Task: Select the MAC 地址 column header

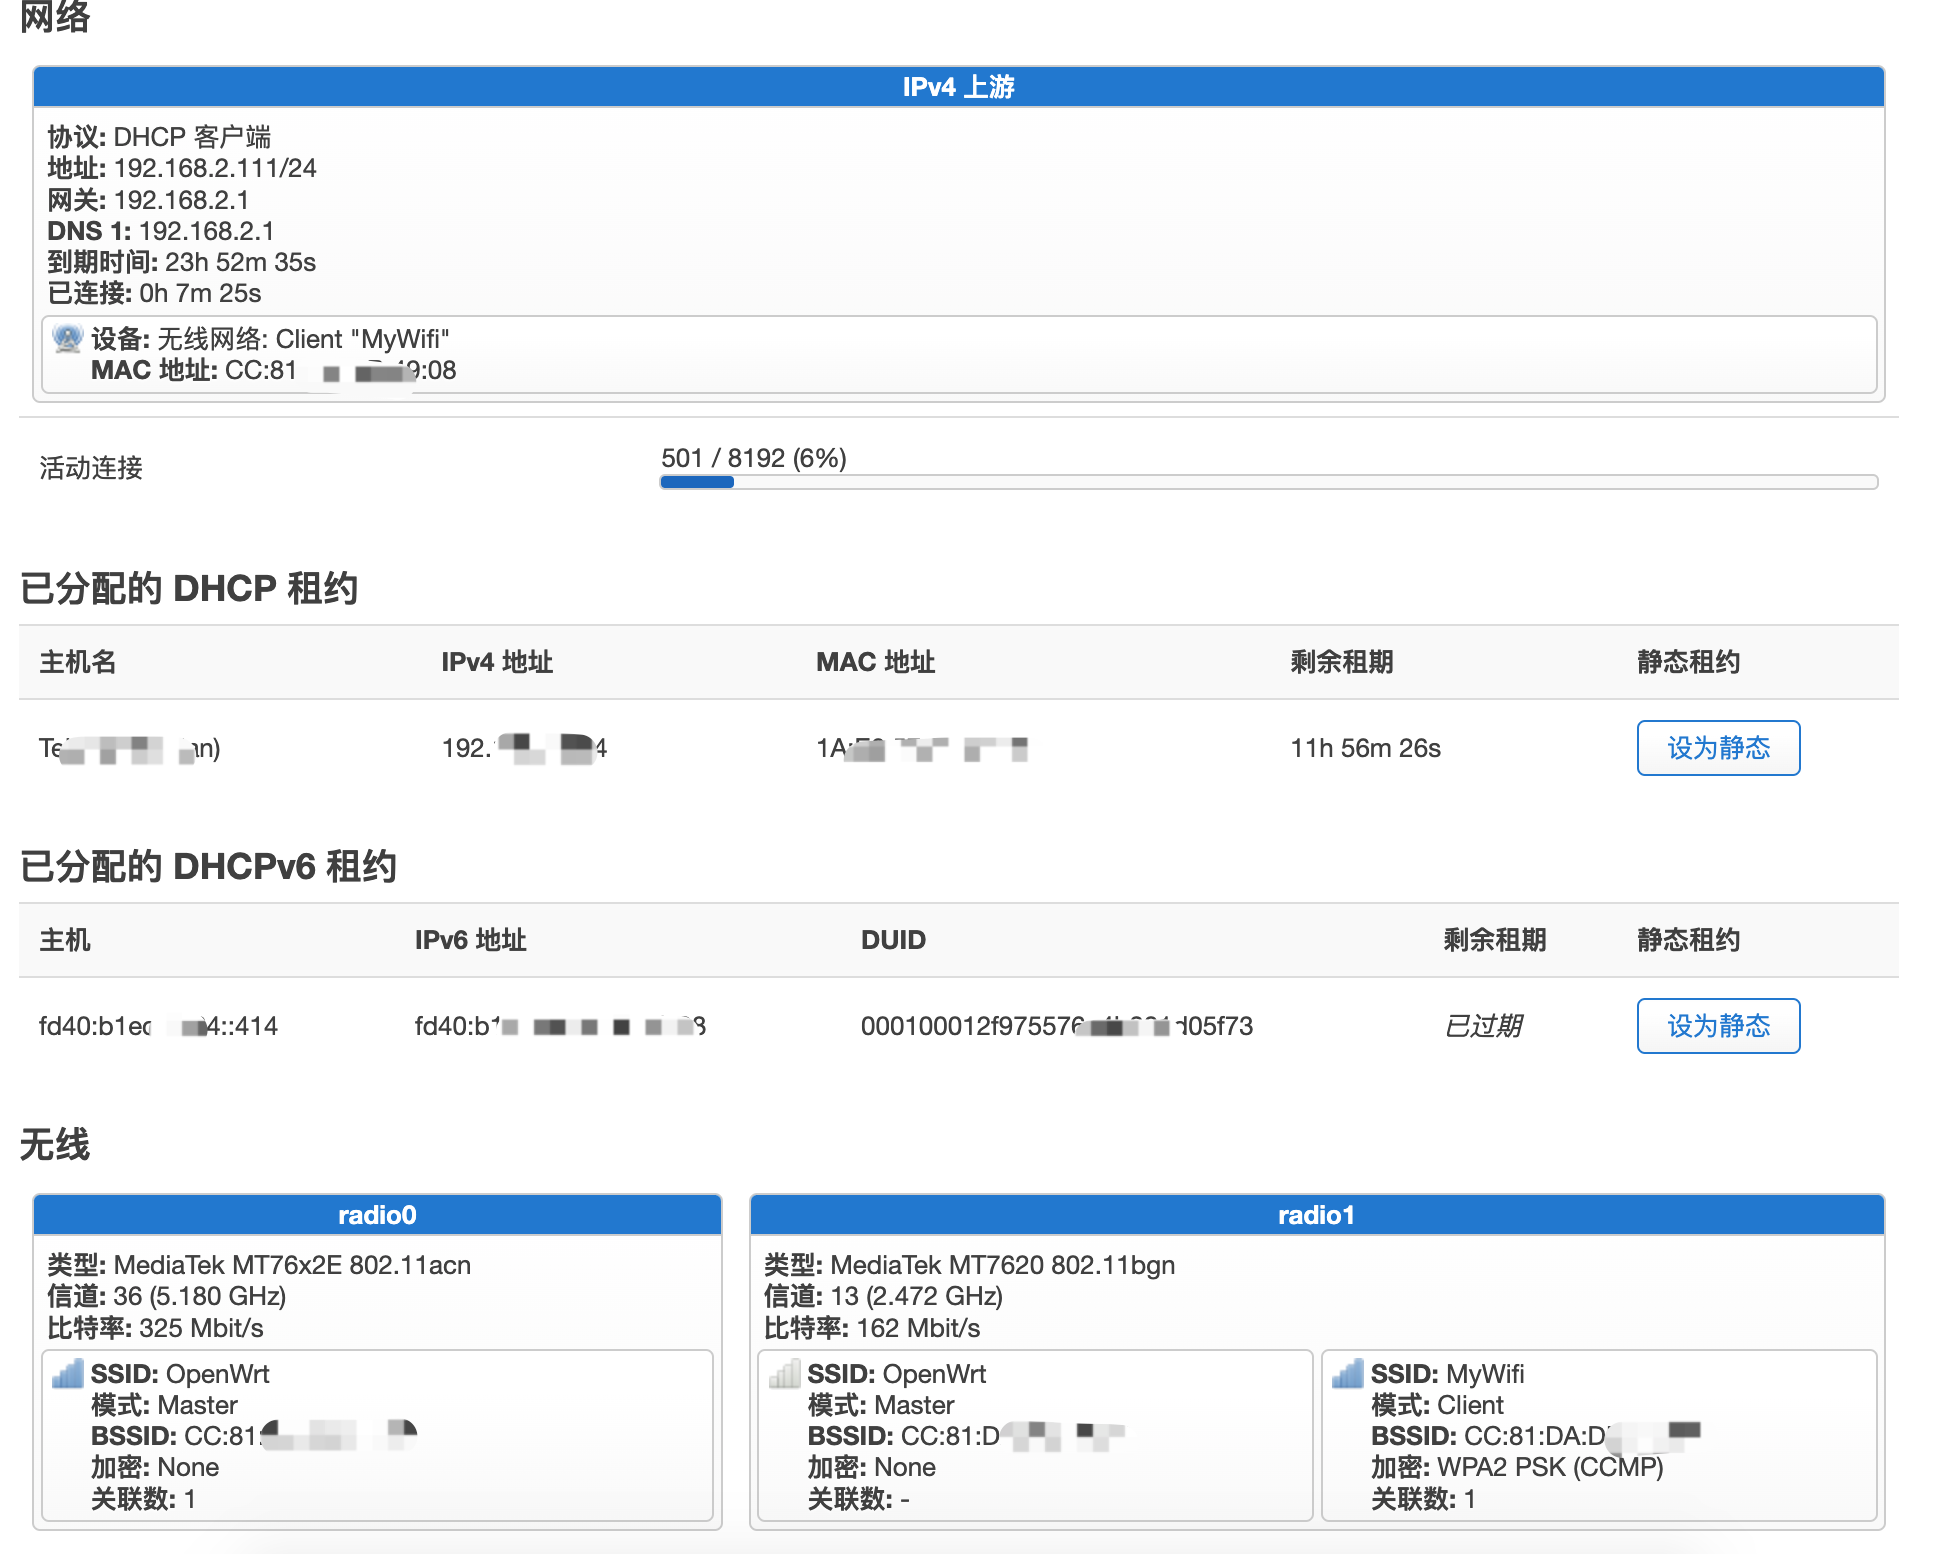Action: 874,661
